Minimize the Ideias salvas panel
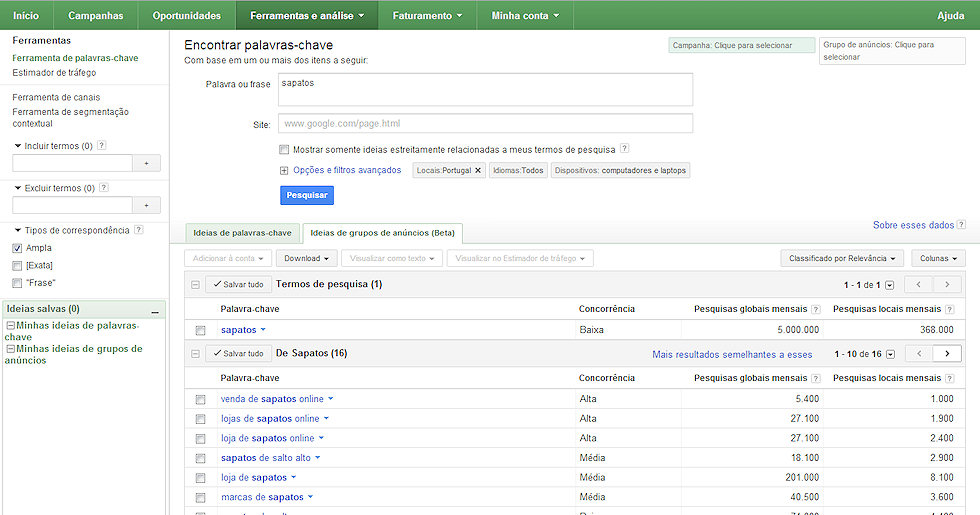Screen dimensions: 980x515 click(155, 310)
